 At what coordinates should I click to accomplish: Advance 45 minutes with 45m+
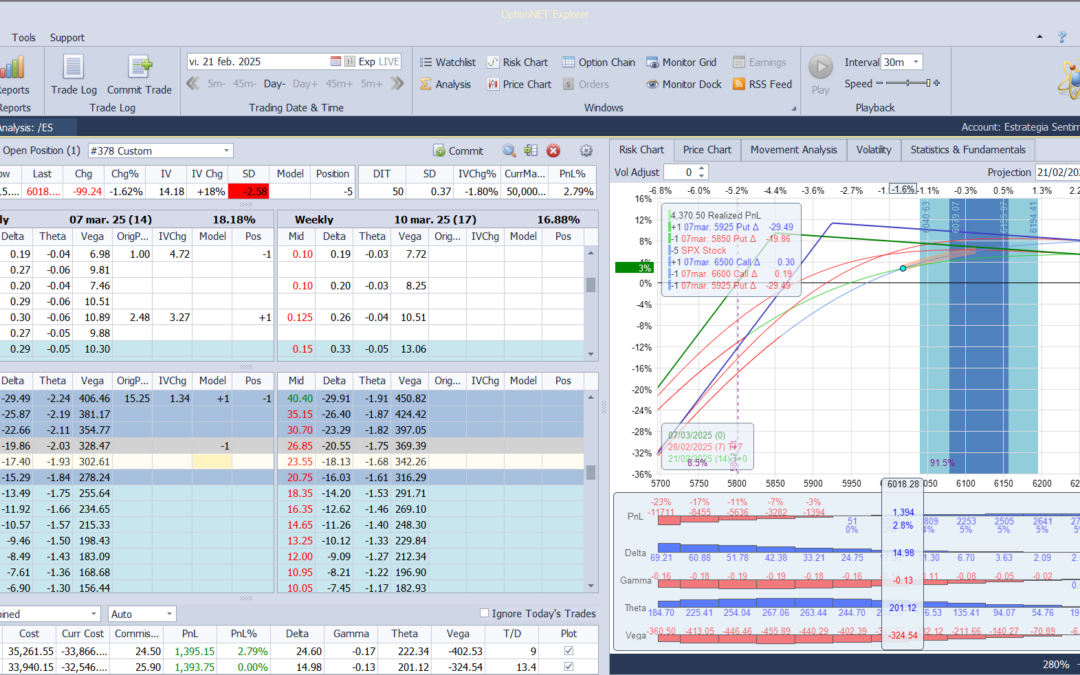coord(339,84)
